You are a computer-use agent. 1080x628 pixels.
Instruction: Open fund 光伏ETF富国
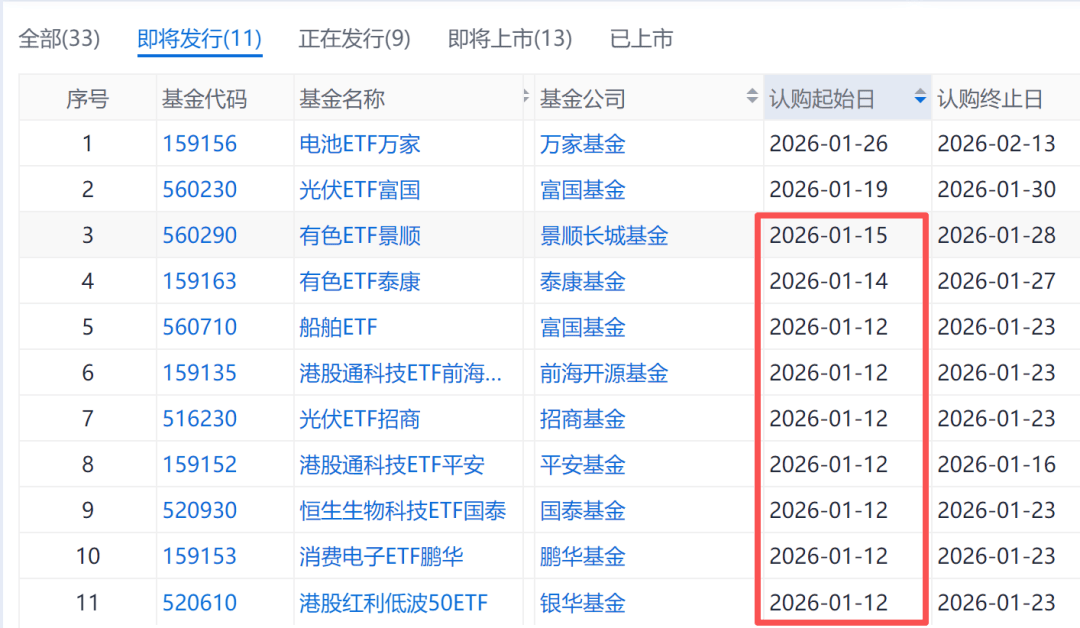[x=360, y=189]
